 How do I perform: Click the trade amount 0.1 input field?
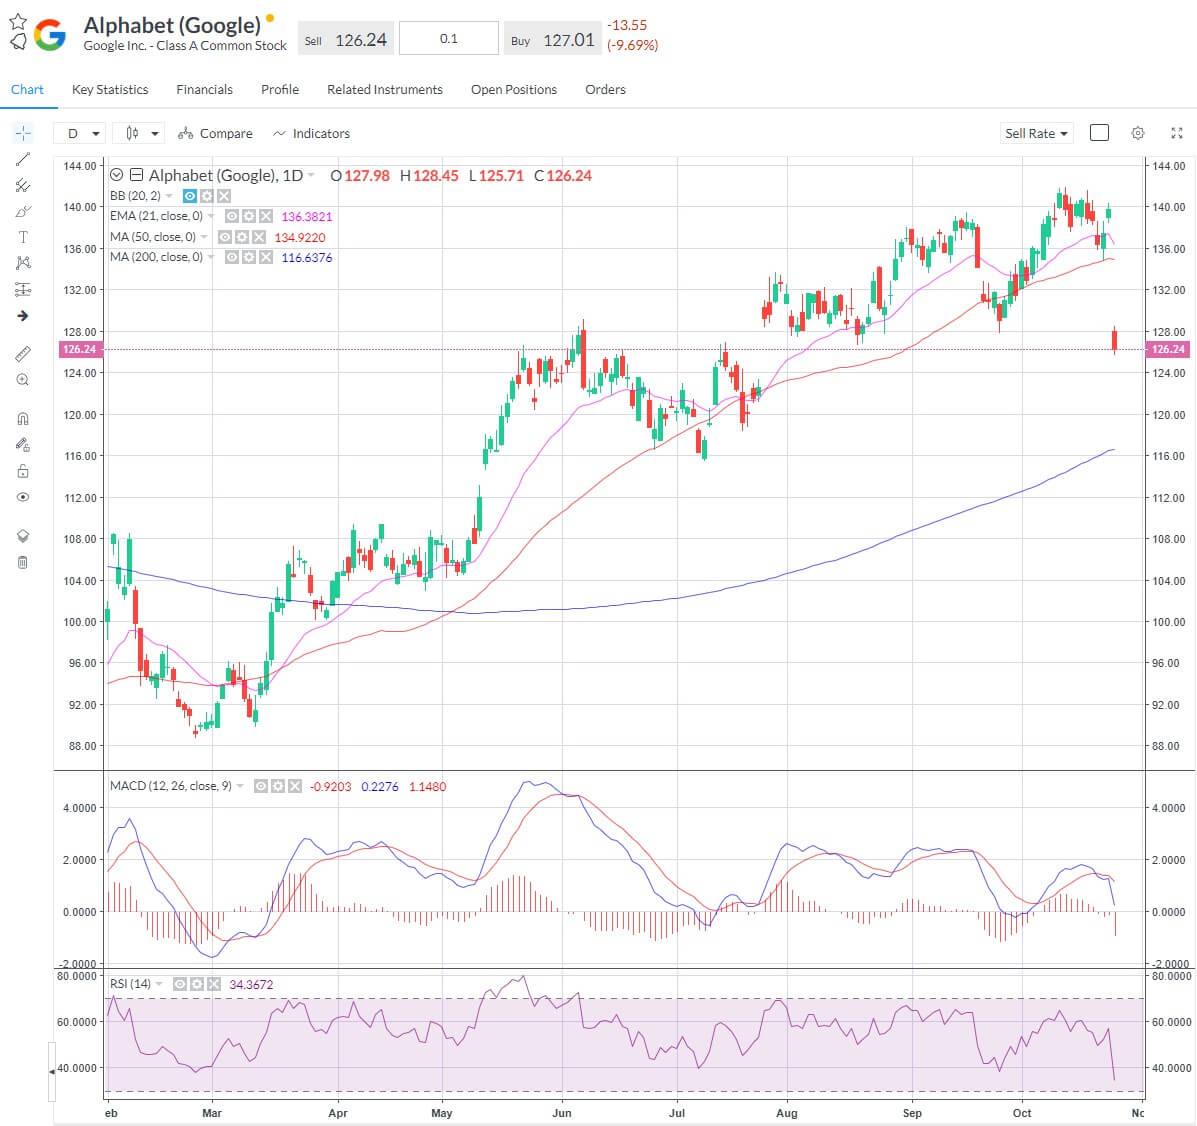click(449, 38)
